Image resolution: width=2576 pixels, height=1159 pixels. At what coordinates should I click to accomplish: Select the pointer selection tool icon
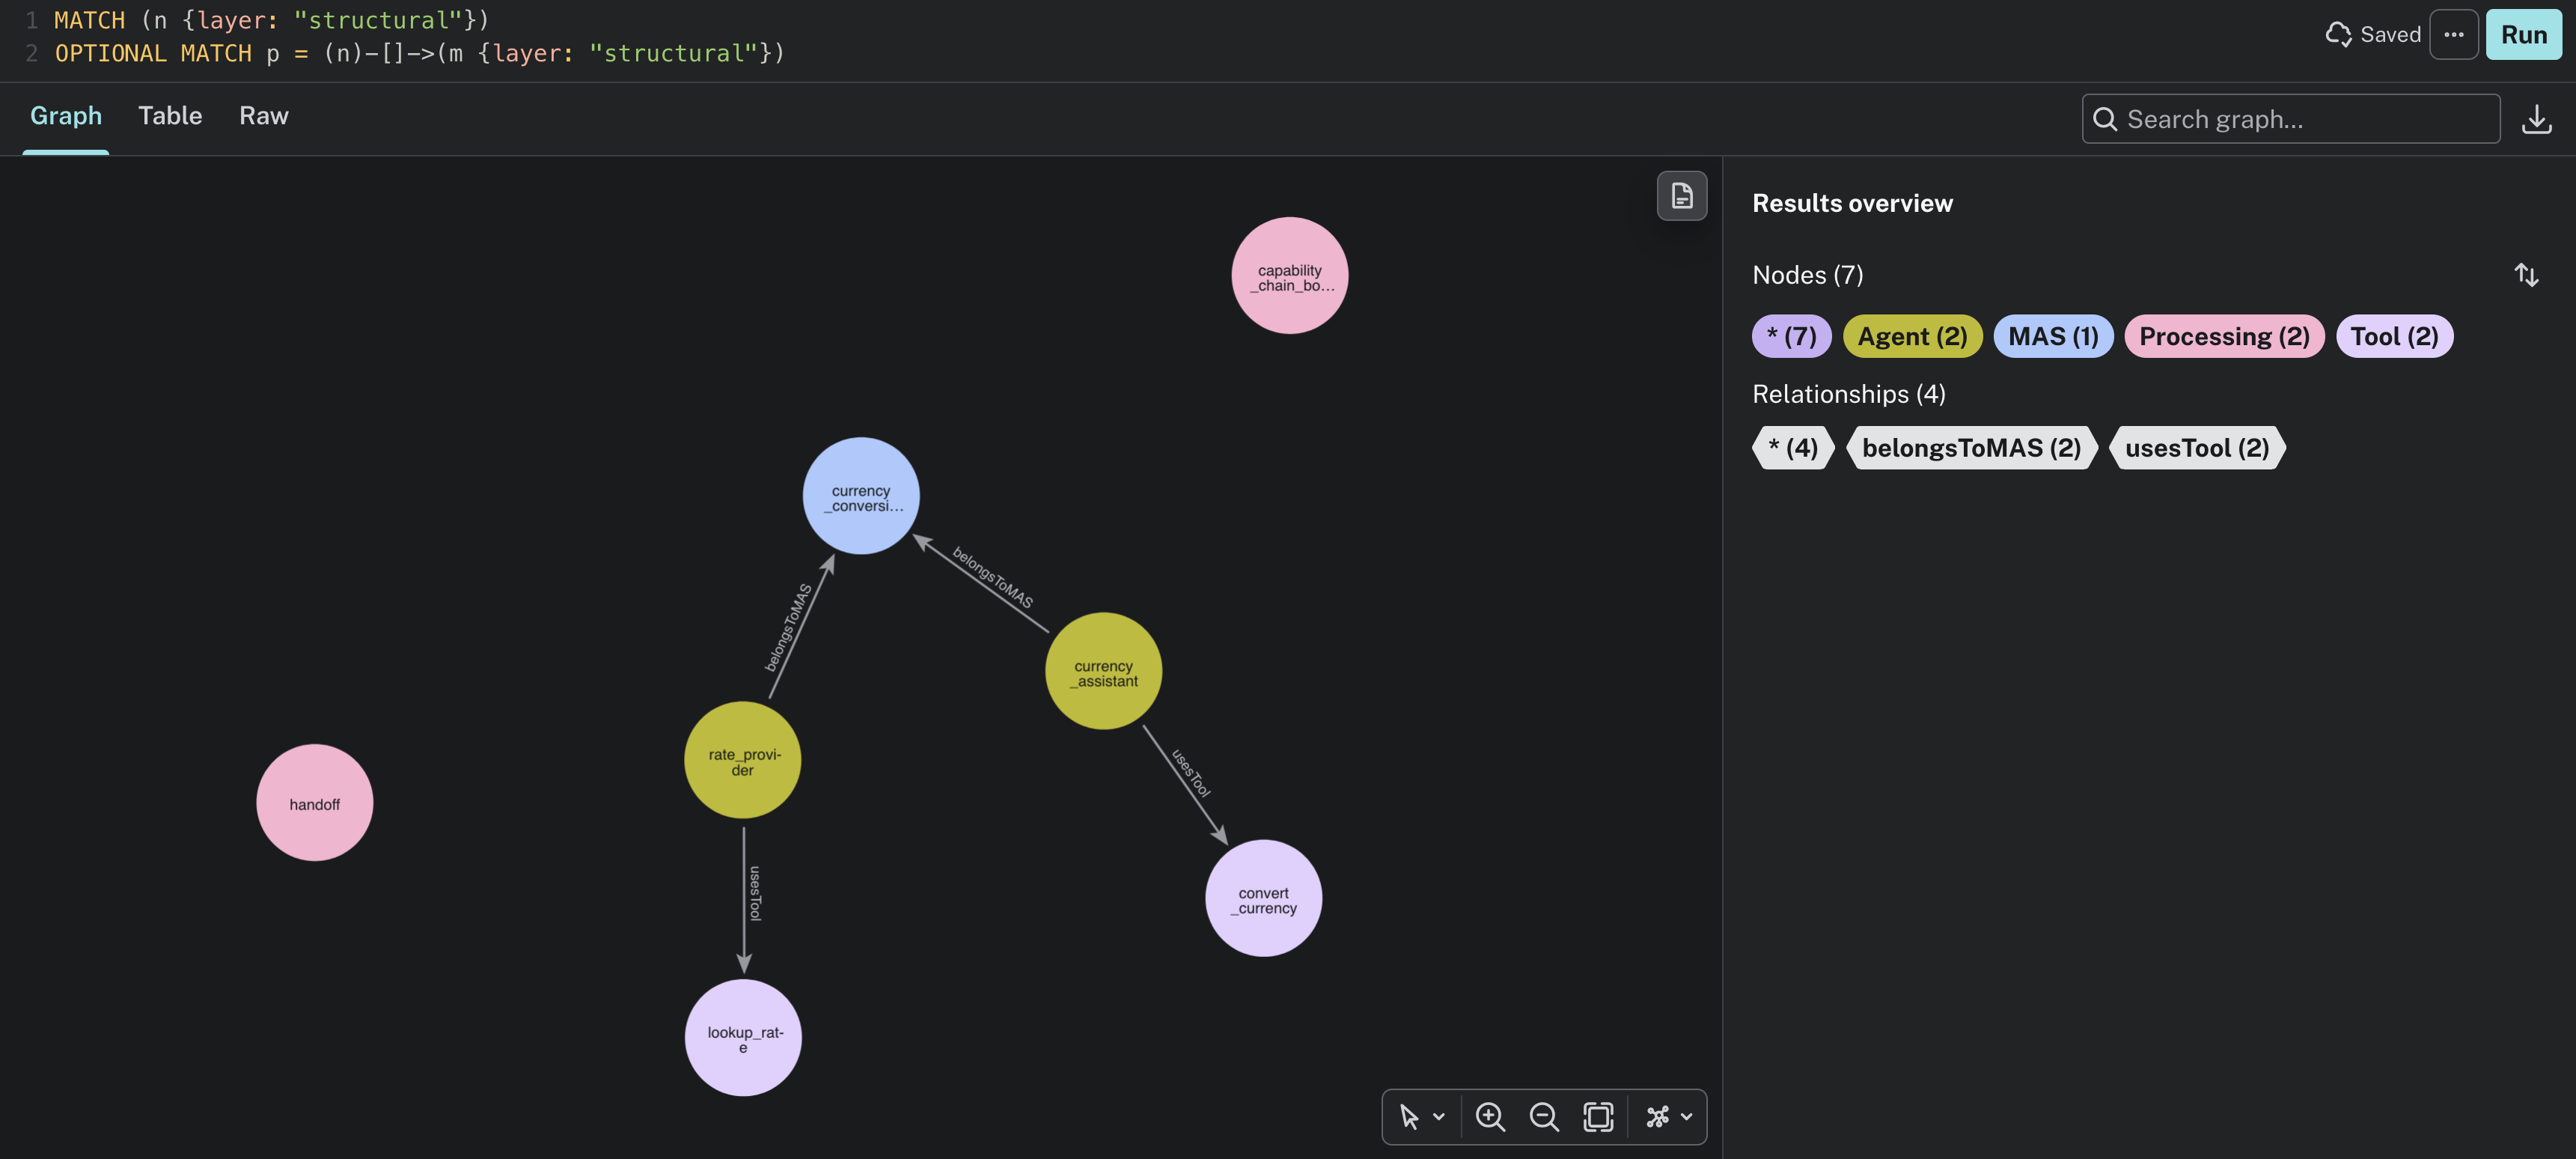coord(1409,1116)
